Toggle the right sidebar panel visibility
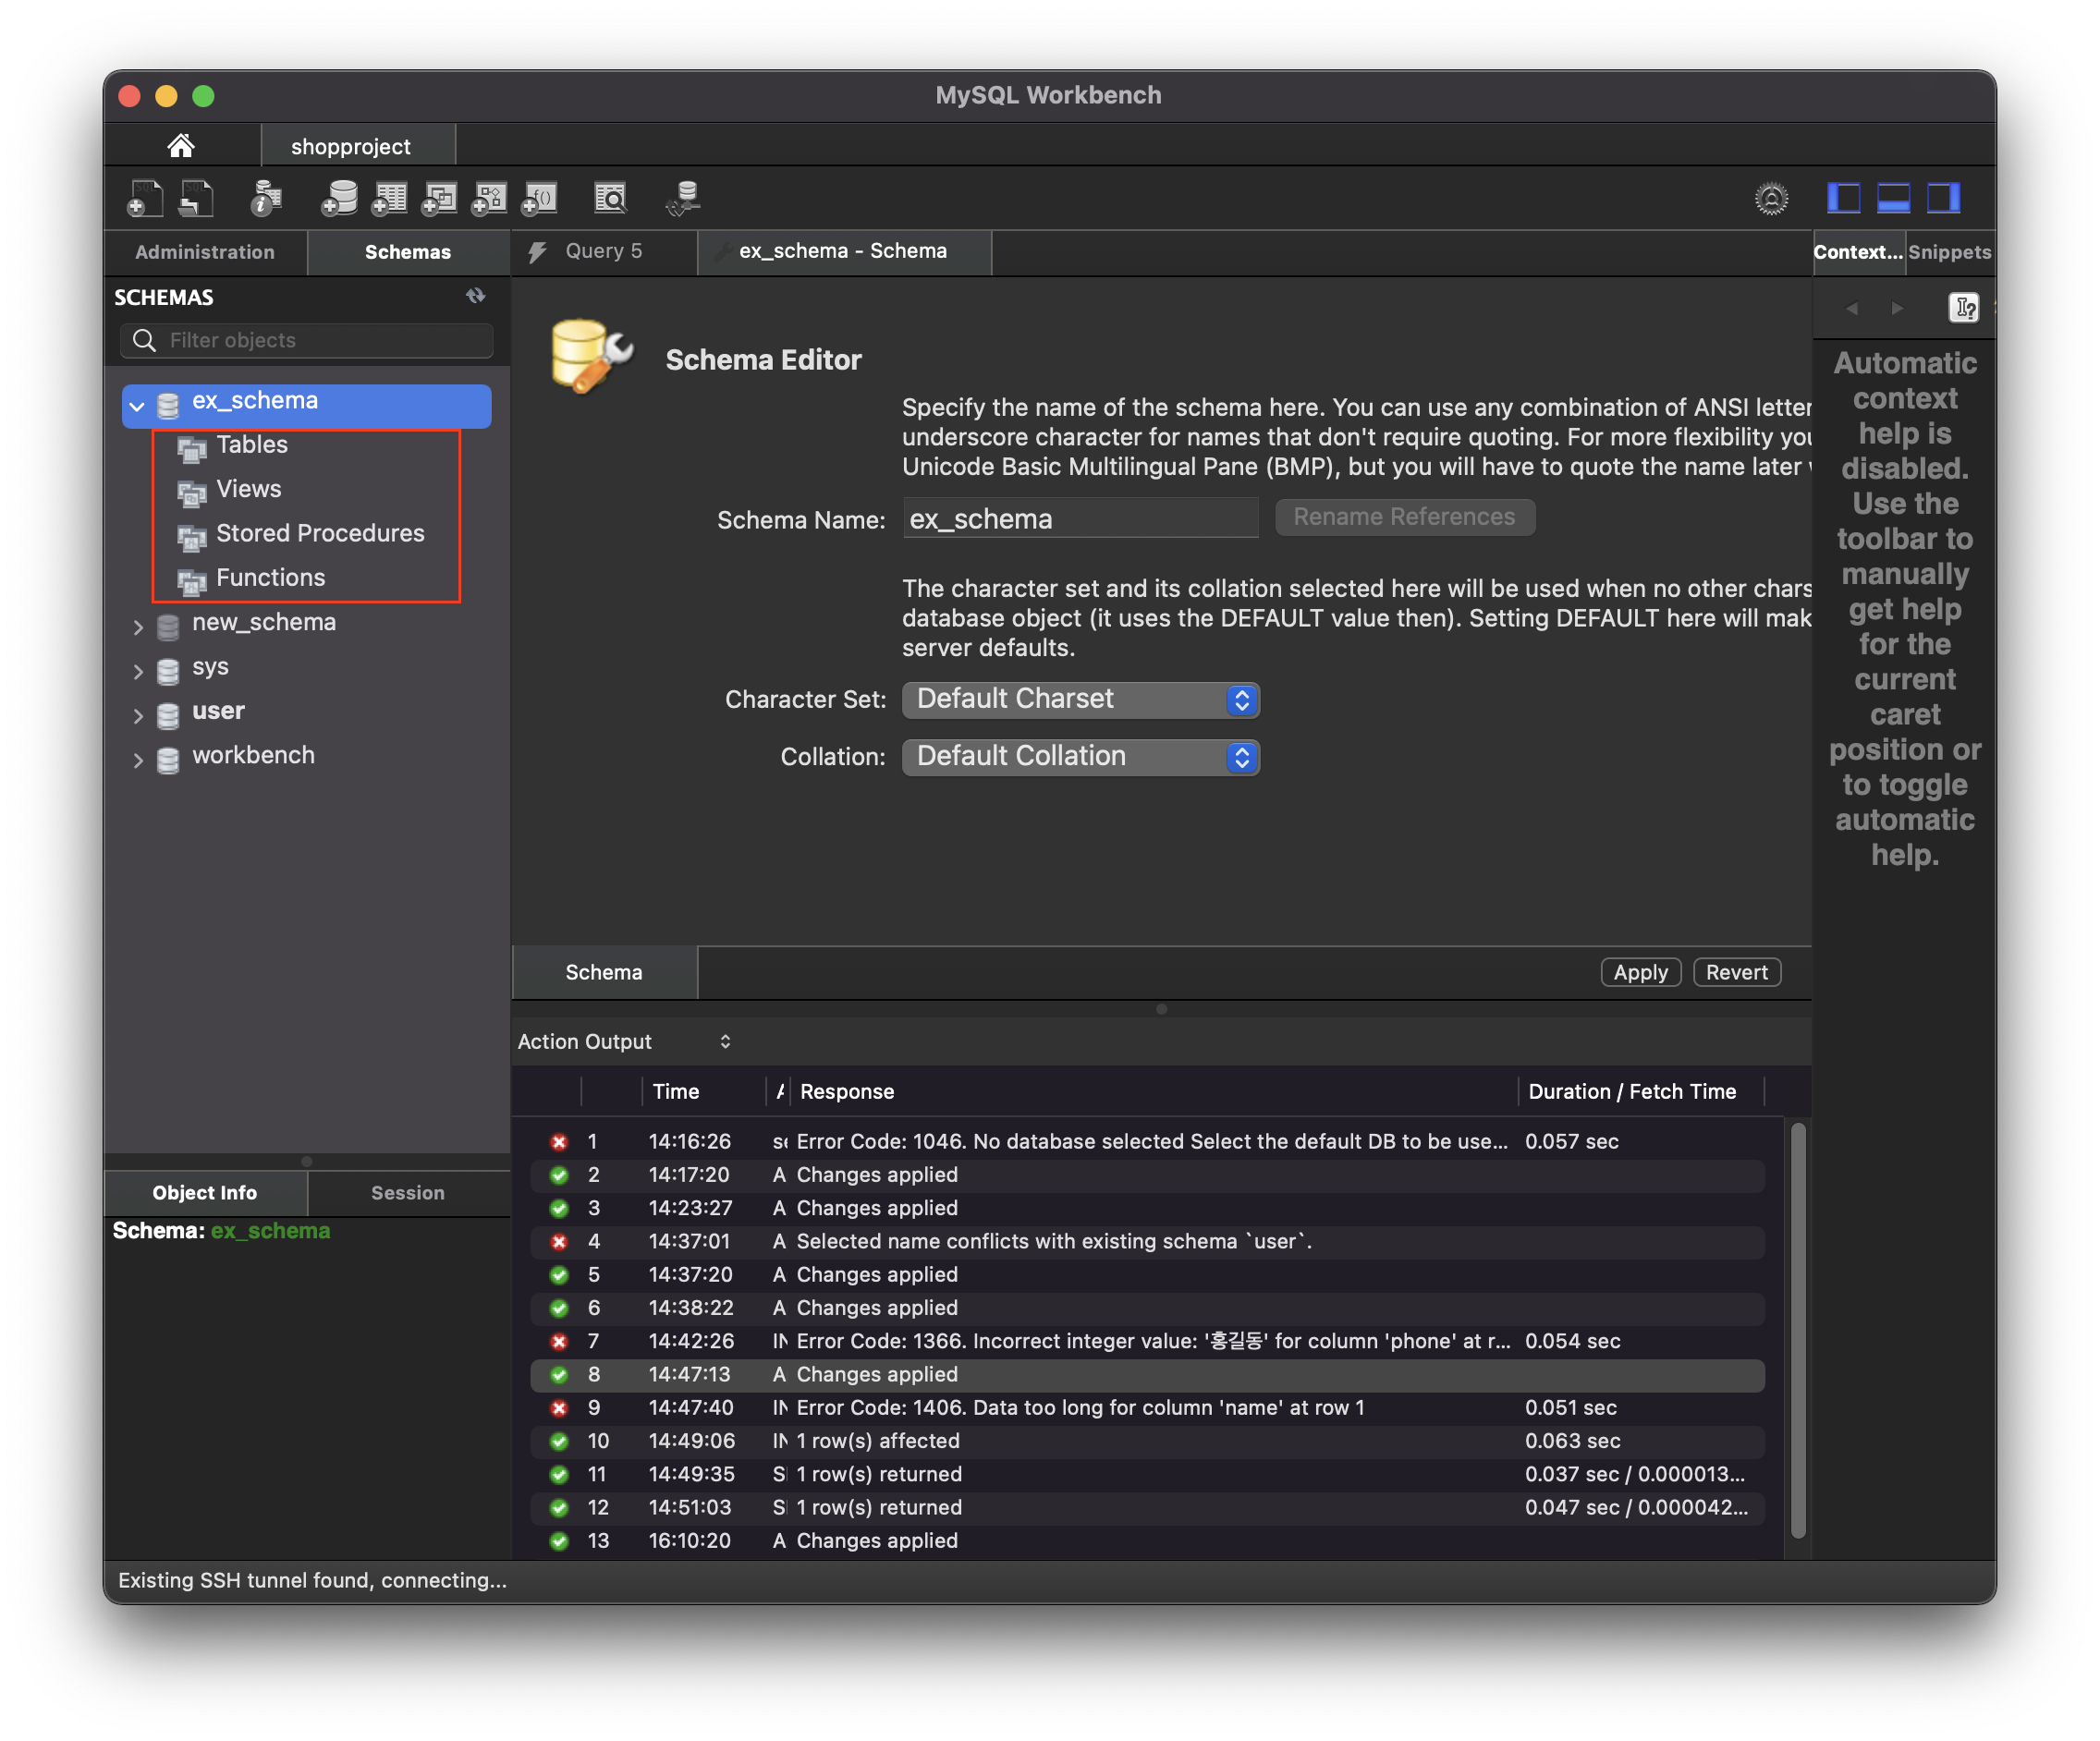Screen dimensions: 2100x1741 coord(1943,198)
